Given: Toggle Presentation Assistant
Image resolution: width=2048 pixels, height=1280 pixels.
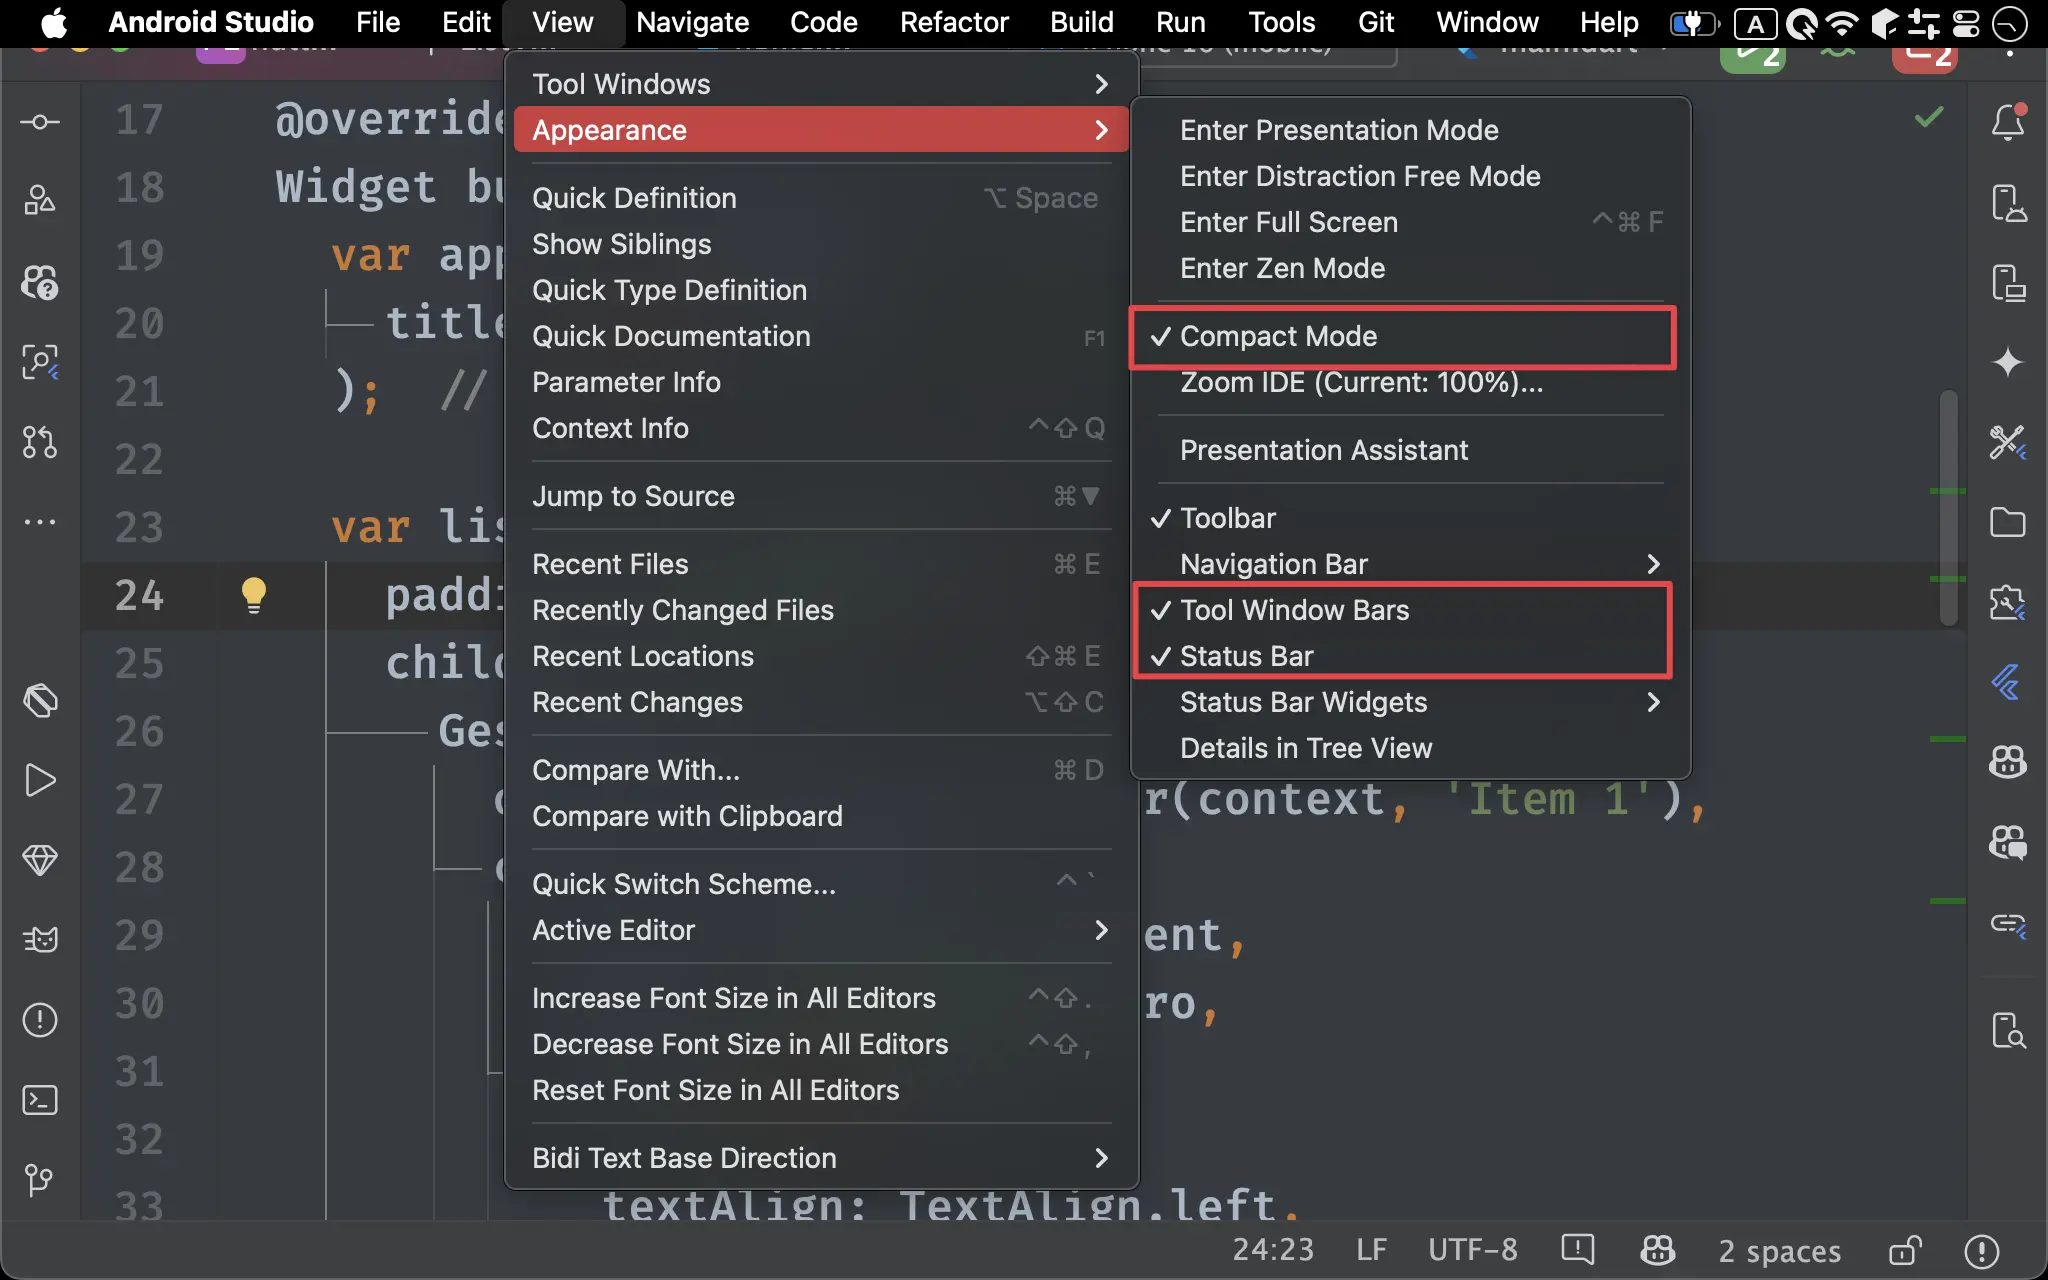Looking at the screenshot, I should (x=1410, y=450).
